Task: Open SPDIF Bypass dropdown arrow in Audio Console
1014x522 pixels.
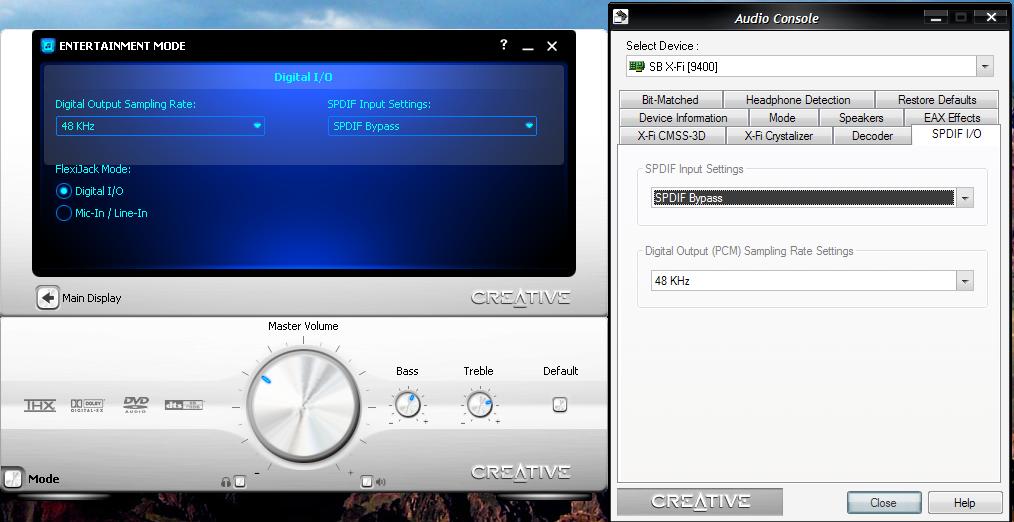Action: [x=965, y=198]
